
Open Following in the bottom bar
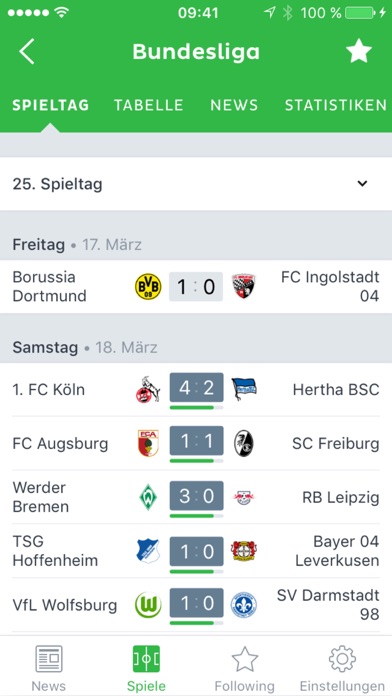click(245, 668)
